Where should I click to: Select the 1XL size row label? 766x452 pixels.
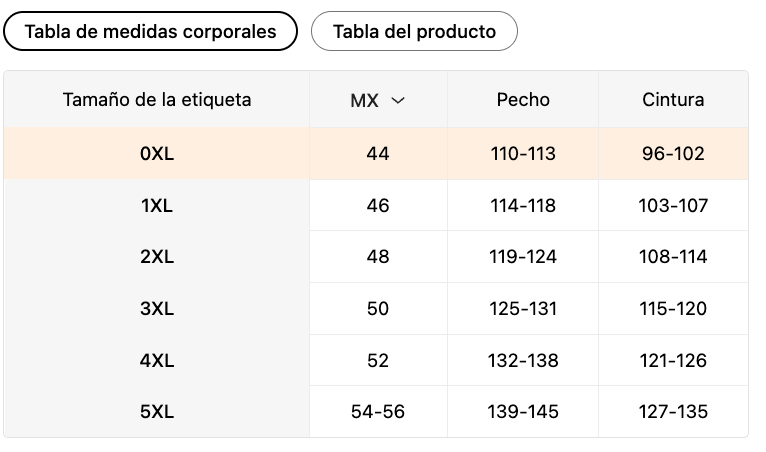pyautogui.click(x=157, y=206)
